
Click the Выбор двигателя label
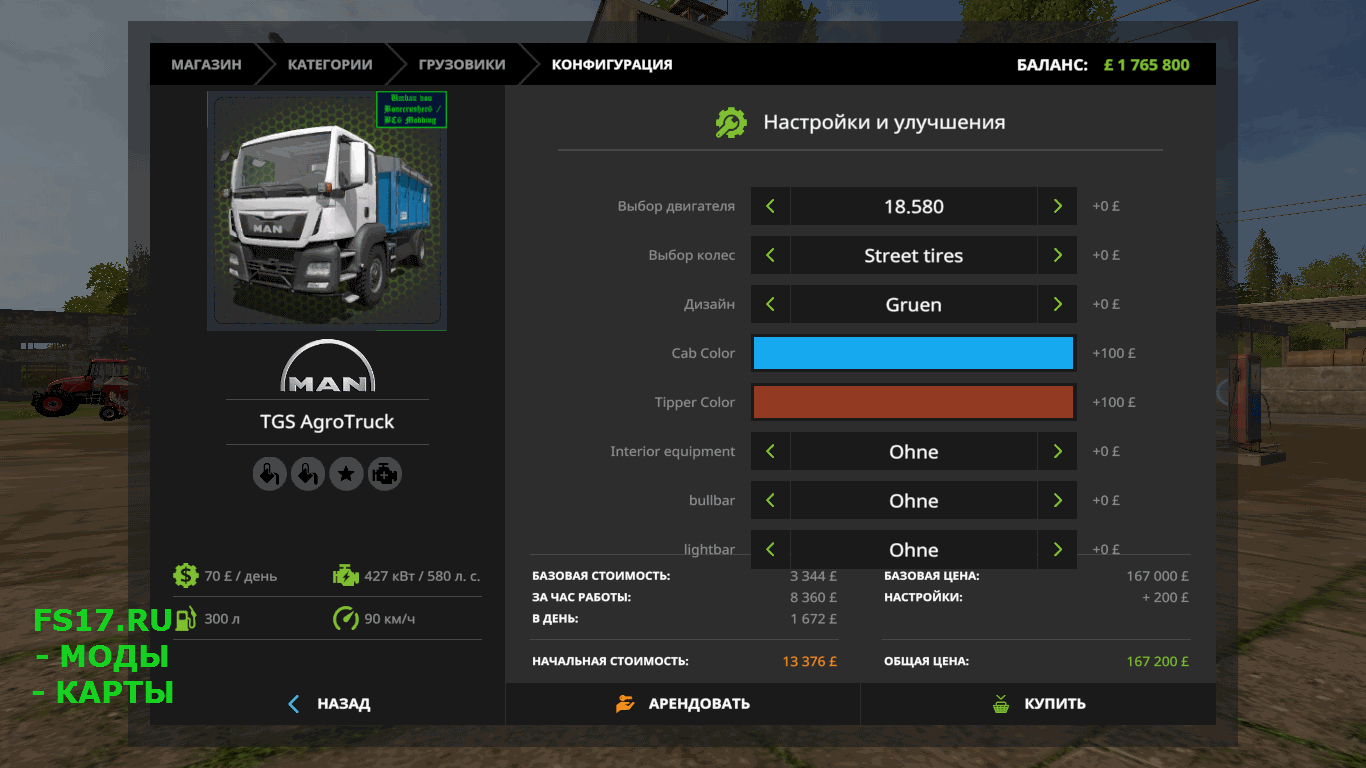click(x=676, y=206)
